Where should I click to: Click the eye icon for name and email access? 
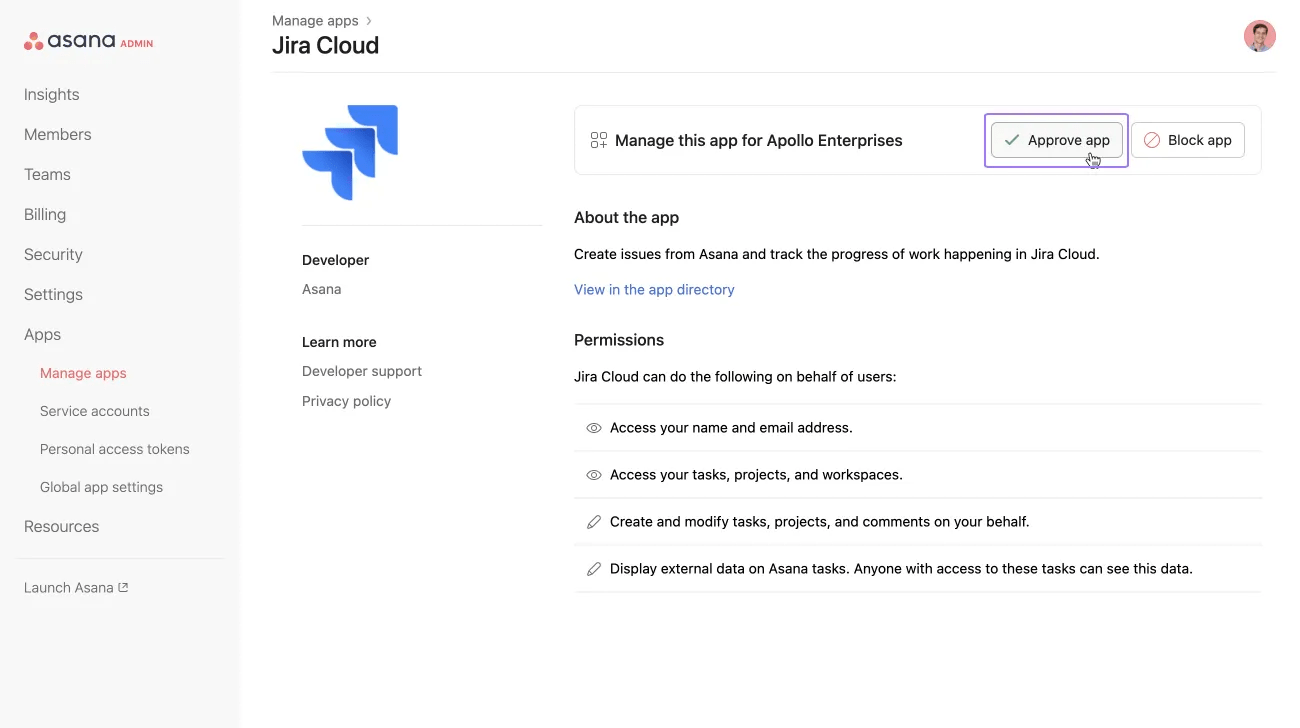(x=593, y=428)
